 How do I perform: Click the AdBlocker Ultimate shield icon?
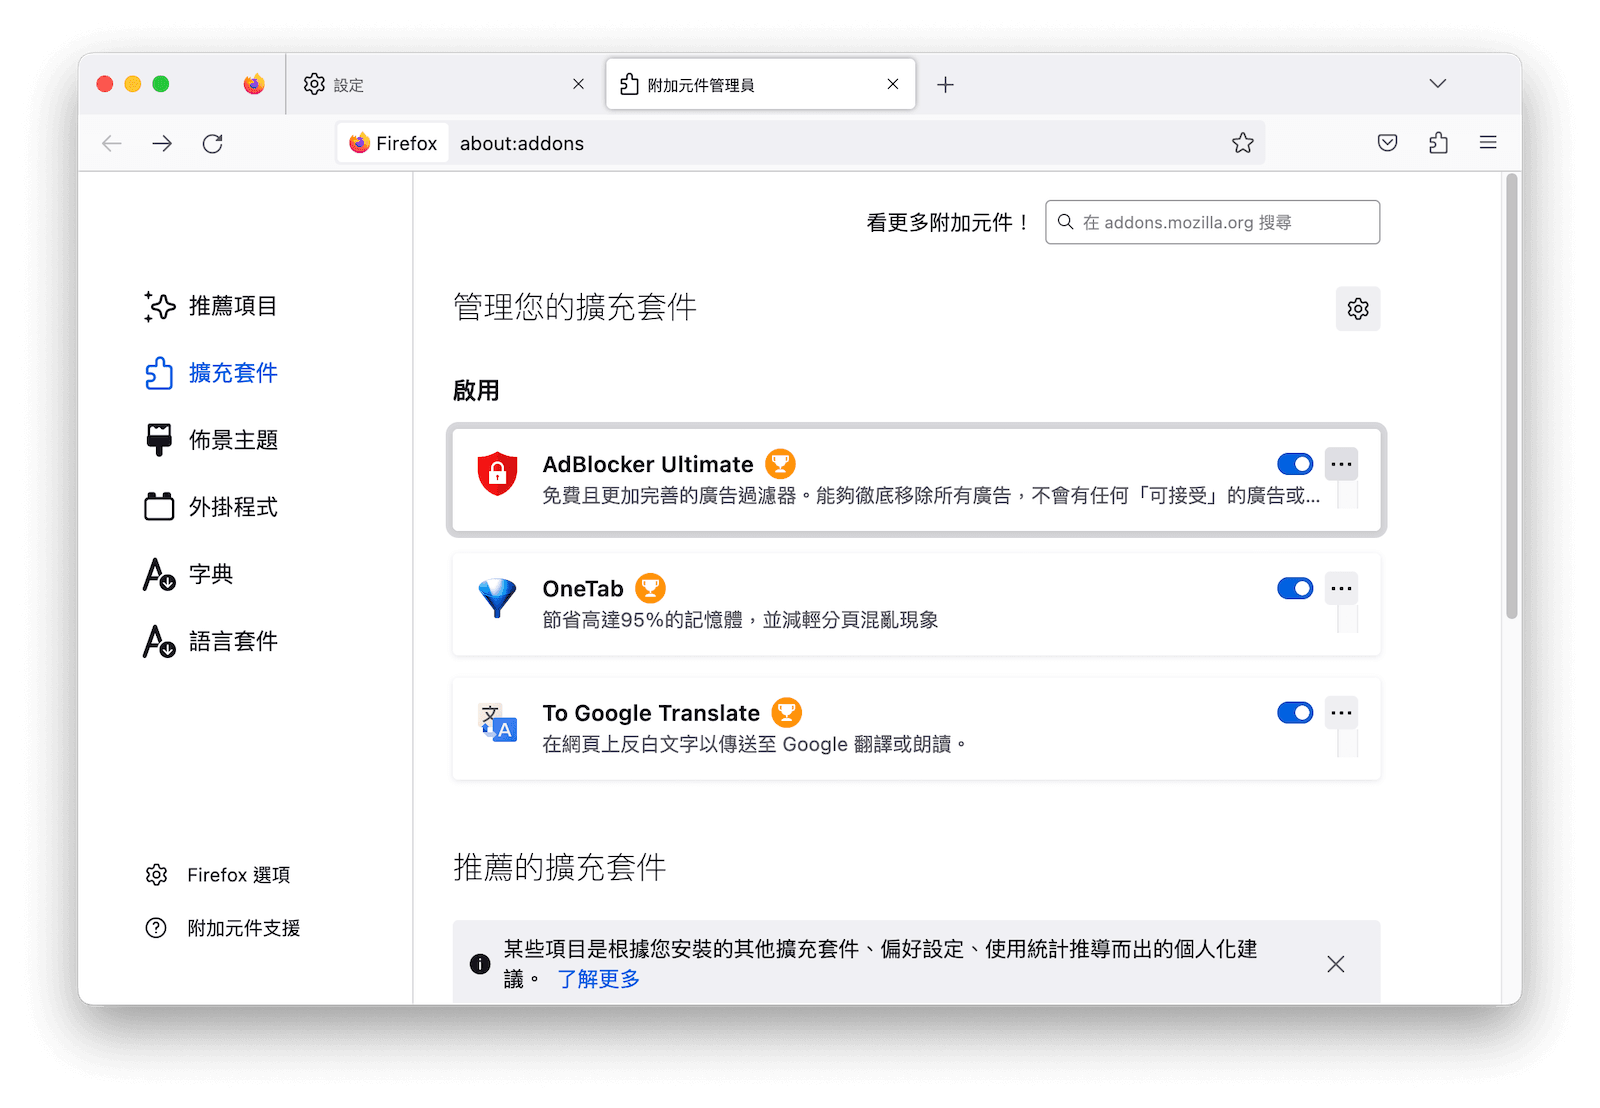tap(497, 473)
